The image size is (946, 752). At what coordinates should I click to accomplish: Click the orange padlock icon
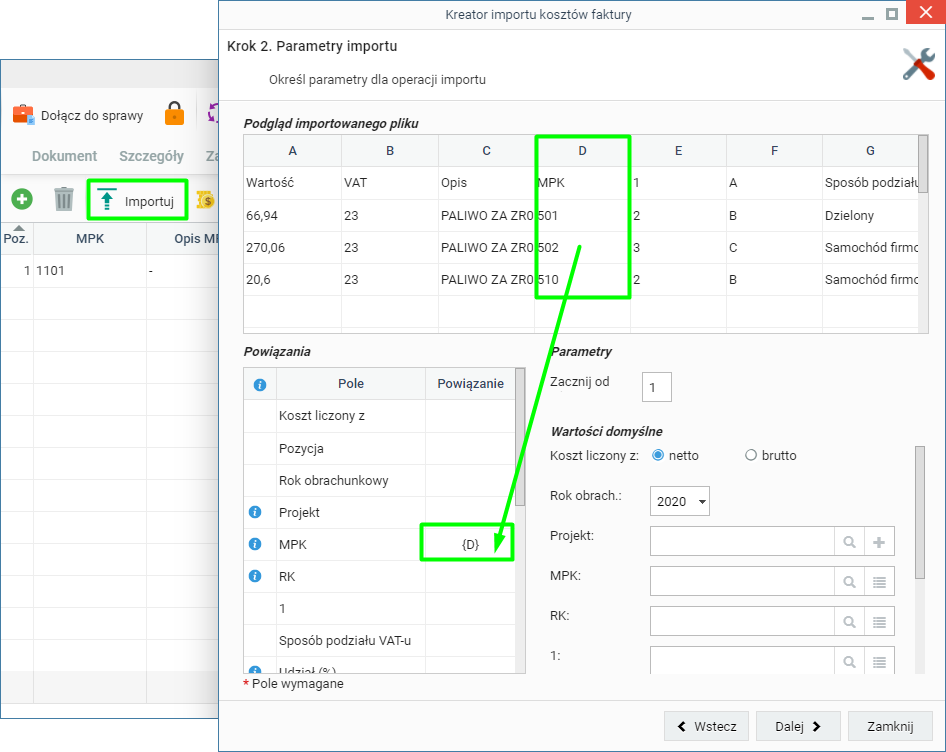click(x=174, y=113)
